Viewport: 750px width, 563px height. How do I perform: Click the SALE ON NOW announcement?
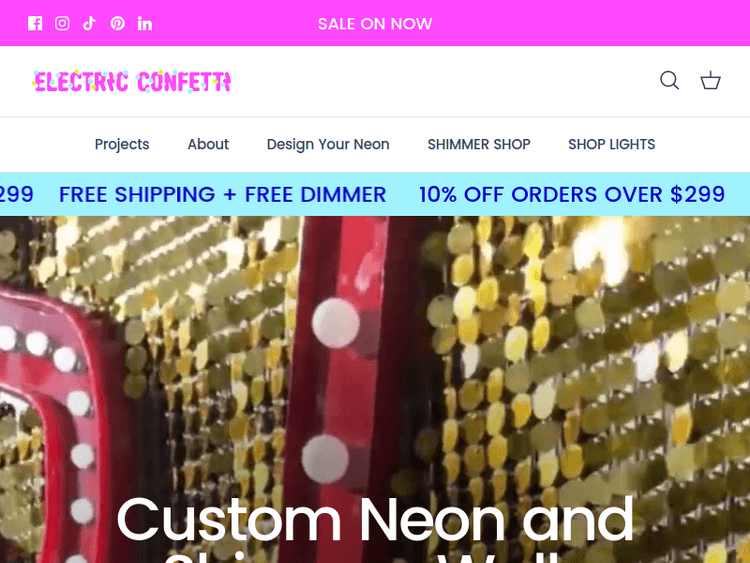click(x=375, y=24)
